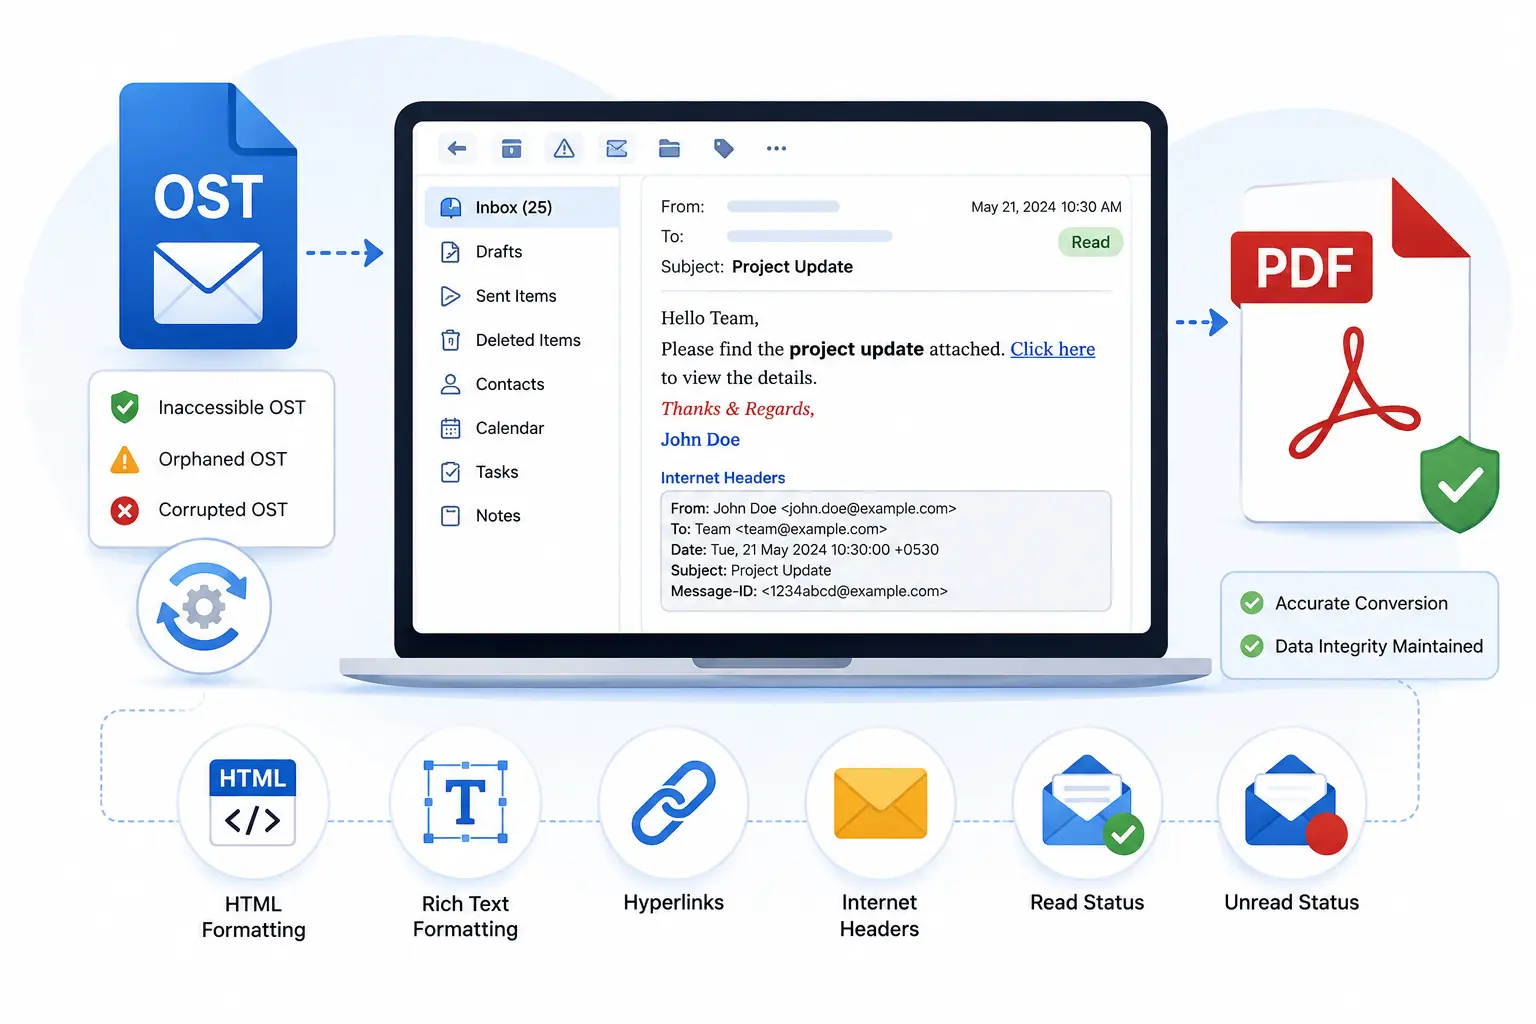Screen dimensions: 1536x1024
Task: Click the Read Status envelope icon
Action: 1092,805
